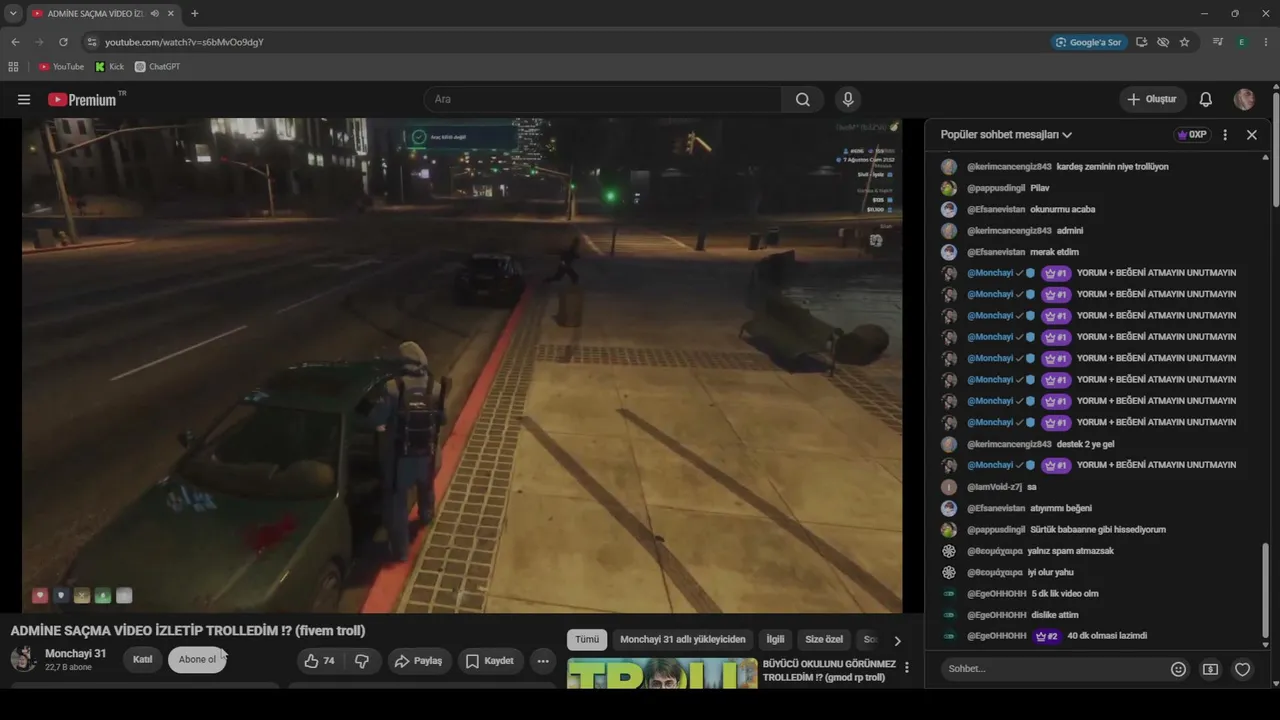Open the BÜYÜCÜ OKULUNU GÖRÜNMEZ TROLLEDİM title
1280x720 pixels.
829,670
